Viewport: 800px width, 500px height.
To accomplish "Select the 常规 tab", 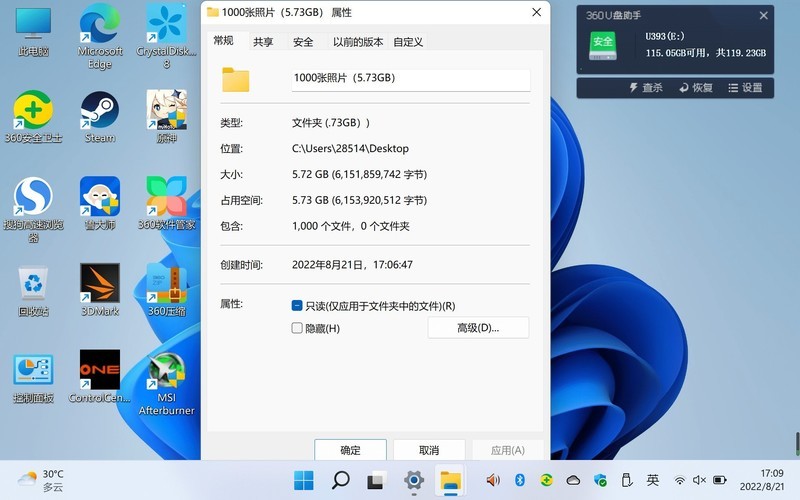I will coord(223,41).
